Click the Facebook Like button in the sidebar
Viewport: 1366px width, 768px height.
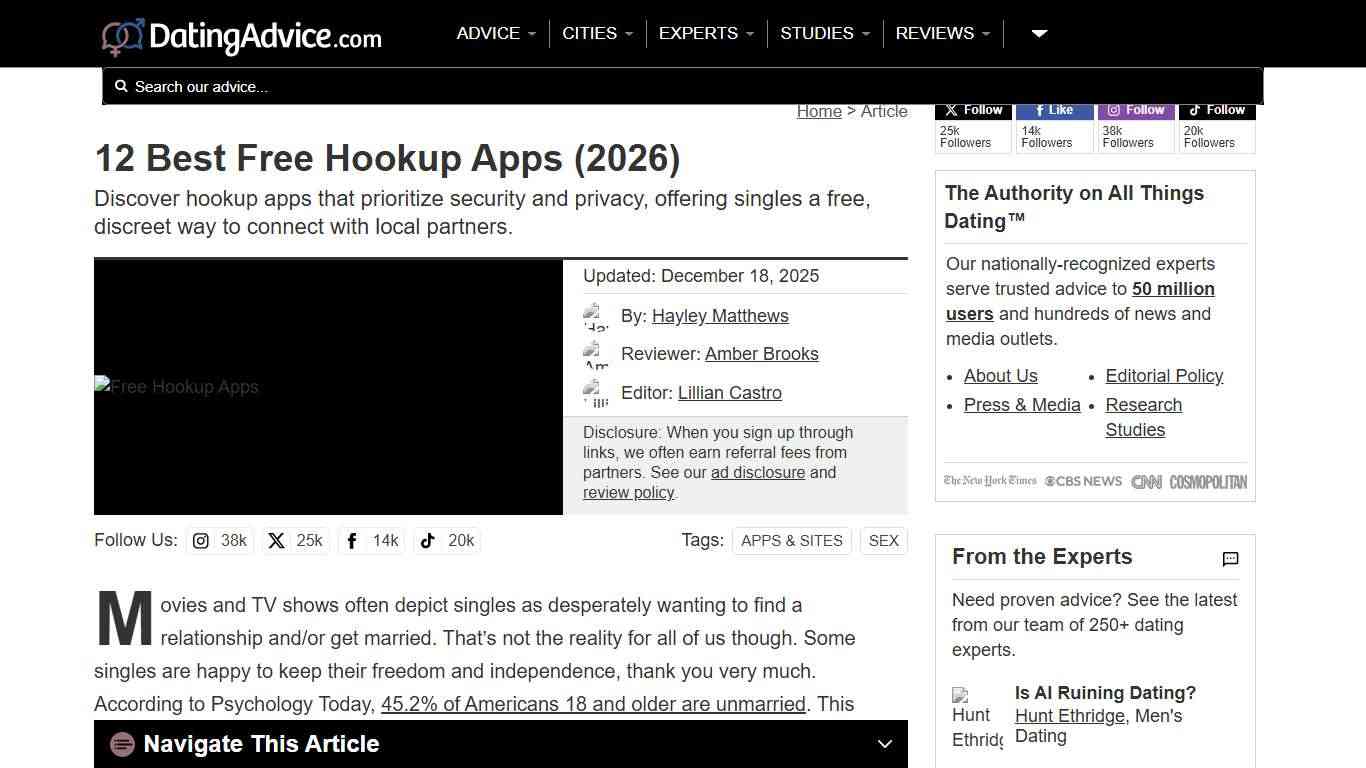(x=1054, y=110)
